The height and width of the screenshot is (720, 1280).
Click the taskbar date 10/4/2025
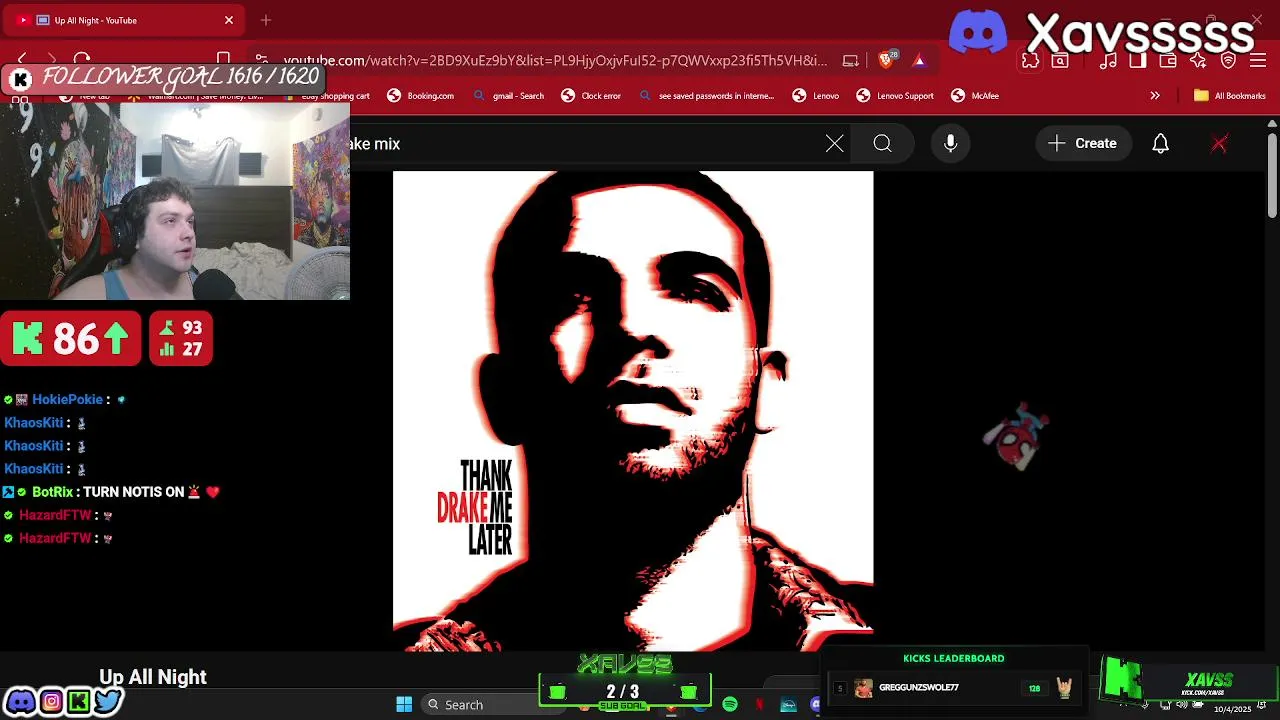1232,709
